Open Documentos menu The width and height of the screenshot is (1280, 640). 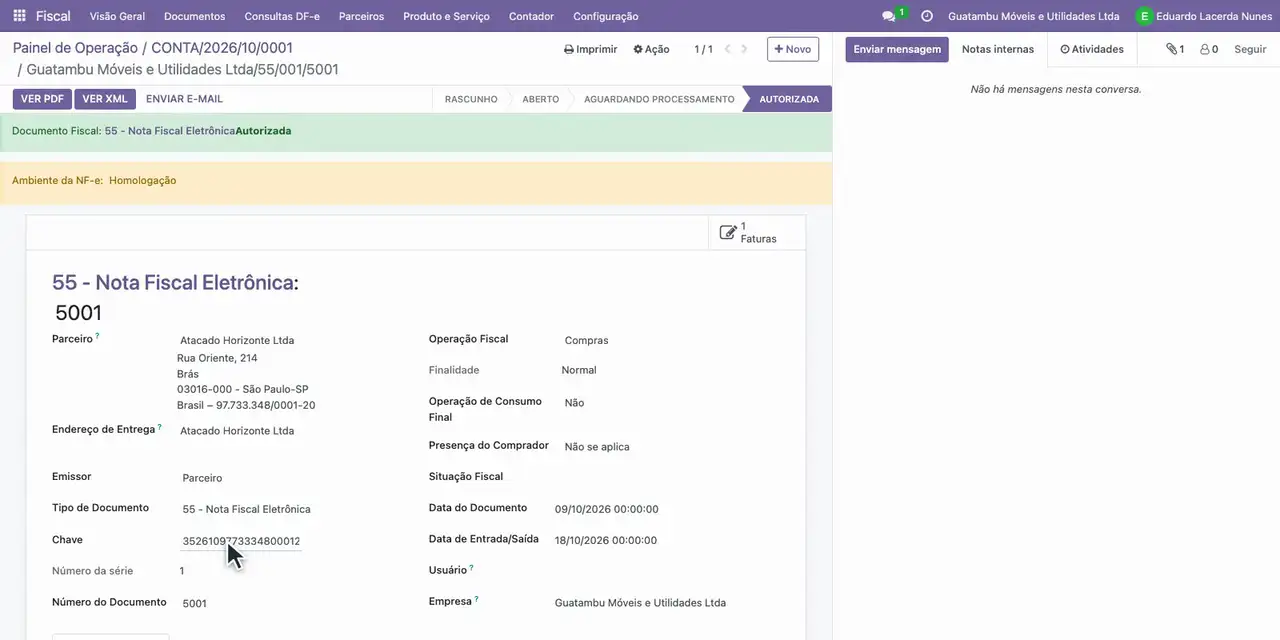coord(195,16)
